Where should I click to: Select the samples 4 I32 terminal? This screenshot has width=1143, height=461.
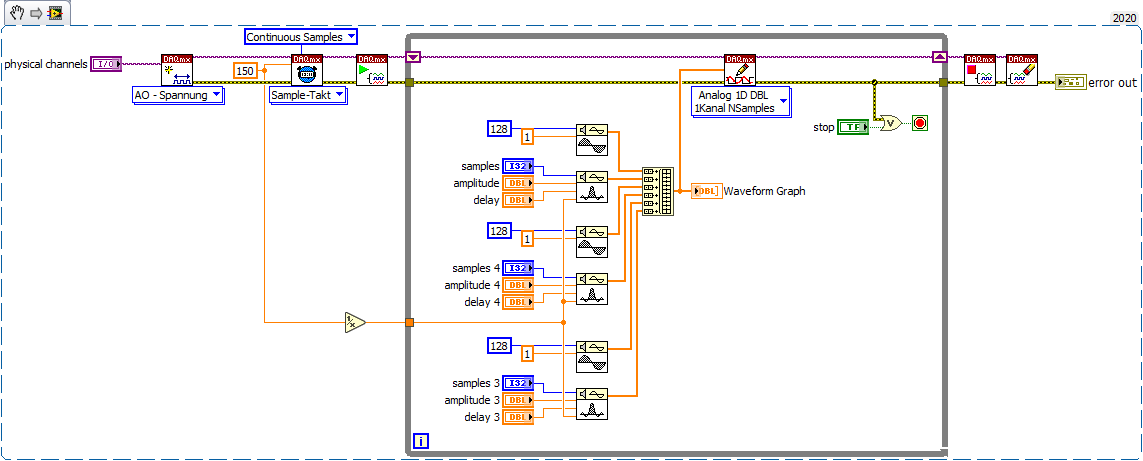[518, 268]
